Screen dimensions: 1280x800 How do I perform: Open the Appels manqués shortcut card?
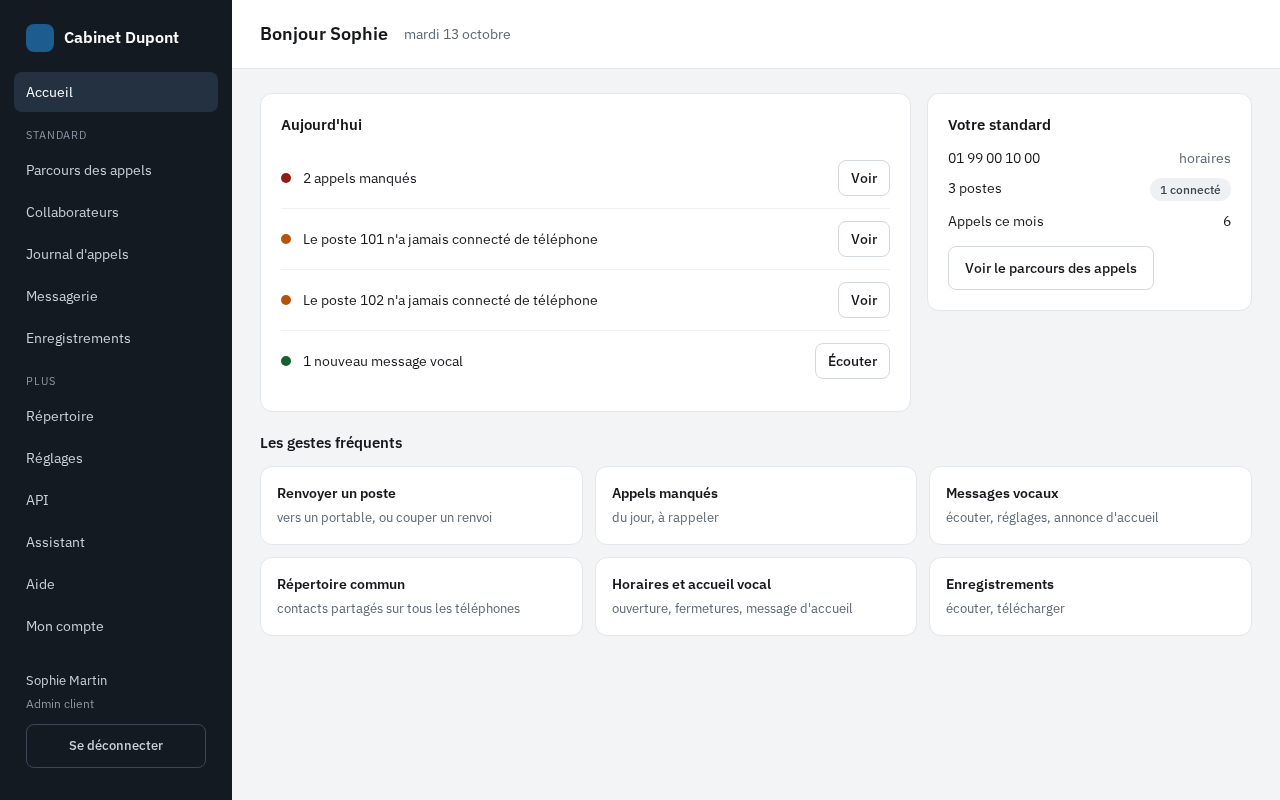coord(756,505)
